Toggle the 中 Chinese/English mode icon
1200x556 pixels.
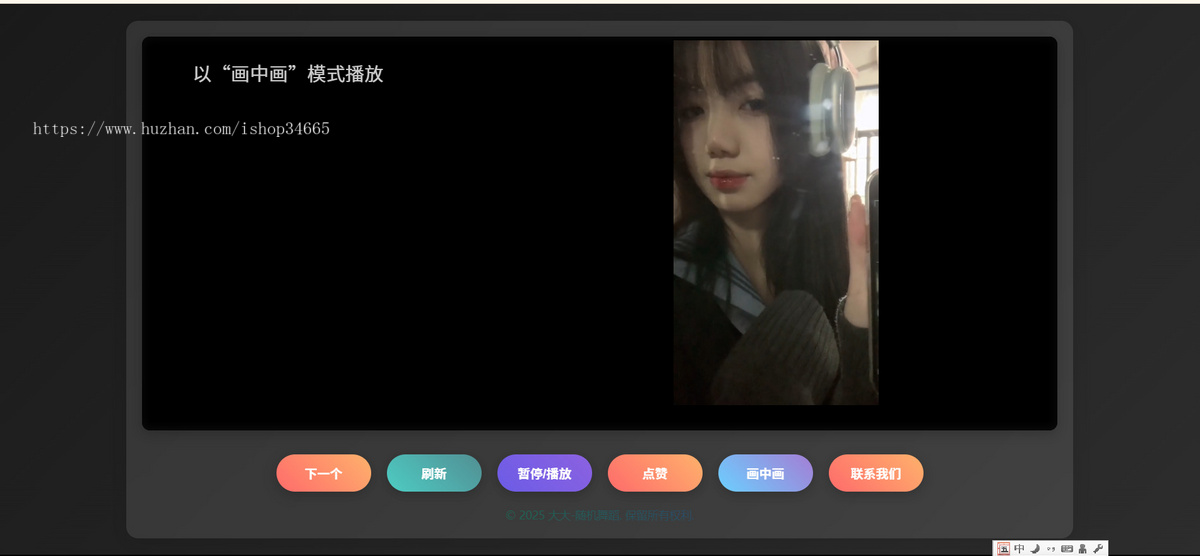point(1019,548)
